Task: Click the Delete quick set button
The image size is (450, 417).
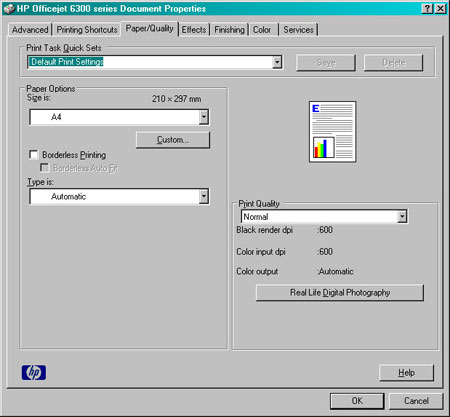Action: click(x=394, y=63)
